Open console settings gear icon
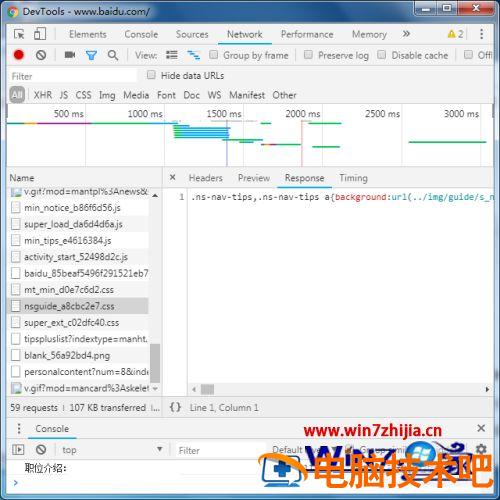This screenshot has width=500, height=500. [x=481, y=449]
